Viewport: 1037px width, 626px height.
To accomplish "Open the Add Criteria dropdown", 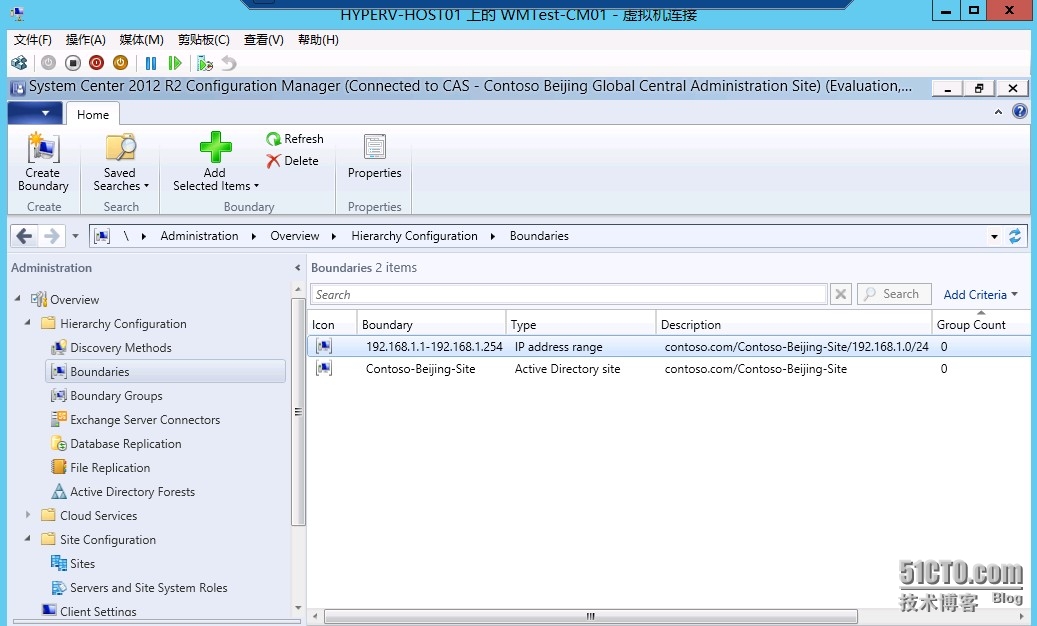I will tap(980, 295).
